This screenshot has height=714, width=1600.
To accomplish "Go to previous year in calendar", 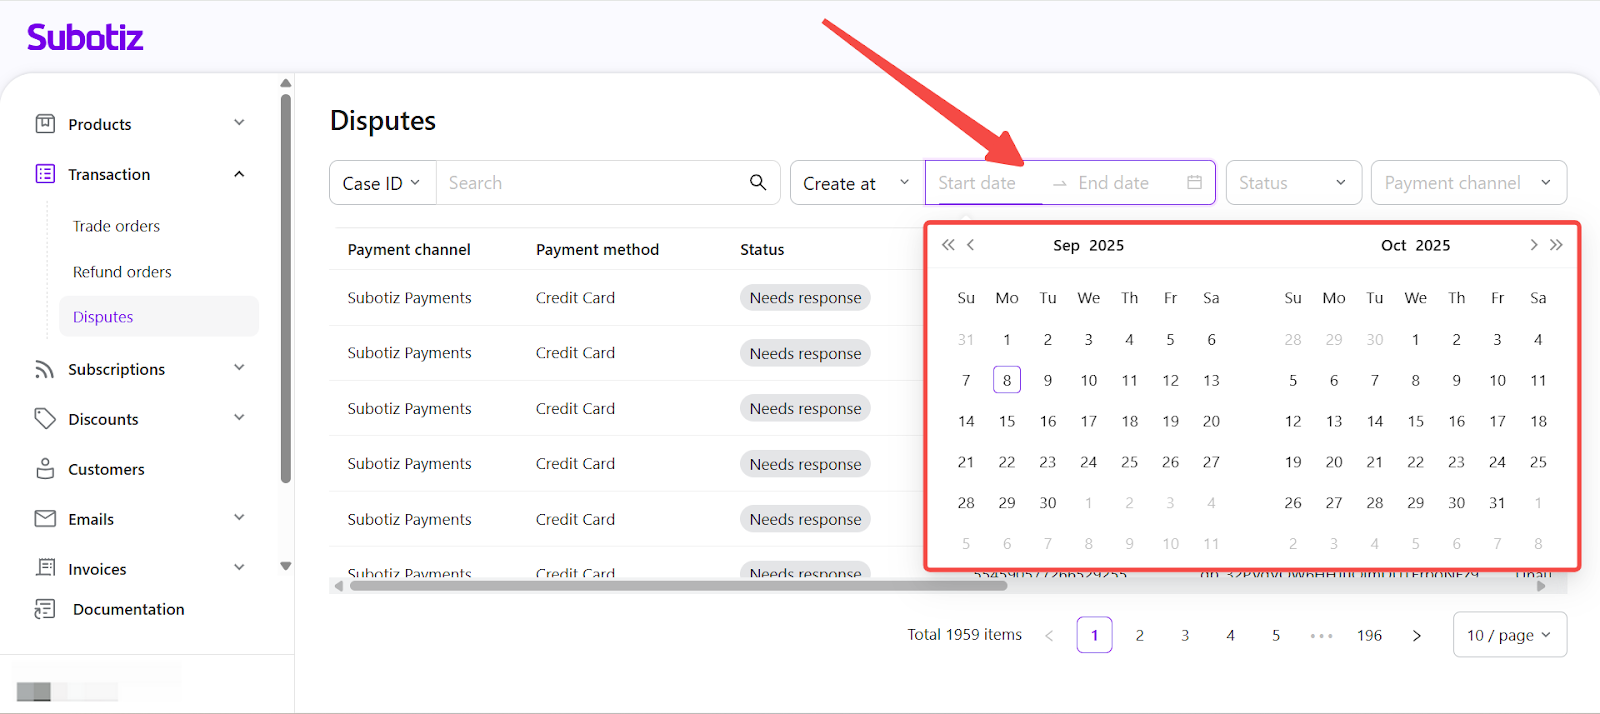I will coord(948,245).
